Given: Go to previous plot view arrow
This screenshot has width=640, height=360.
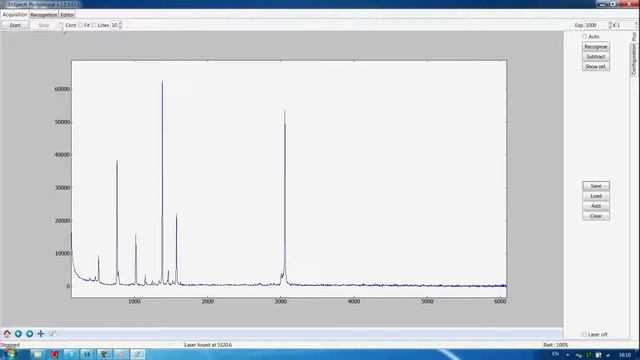Looking at the screenshot, I should tap(18, 334).
